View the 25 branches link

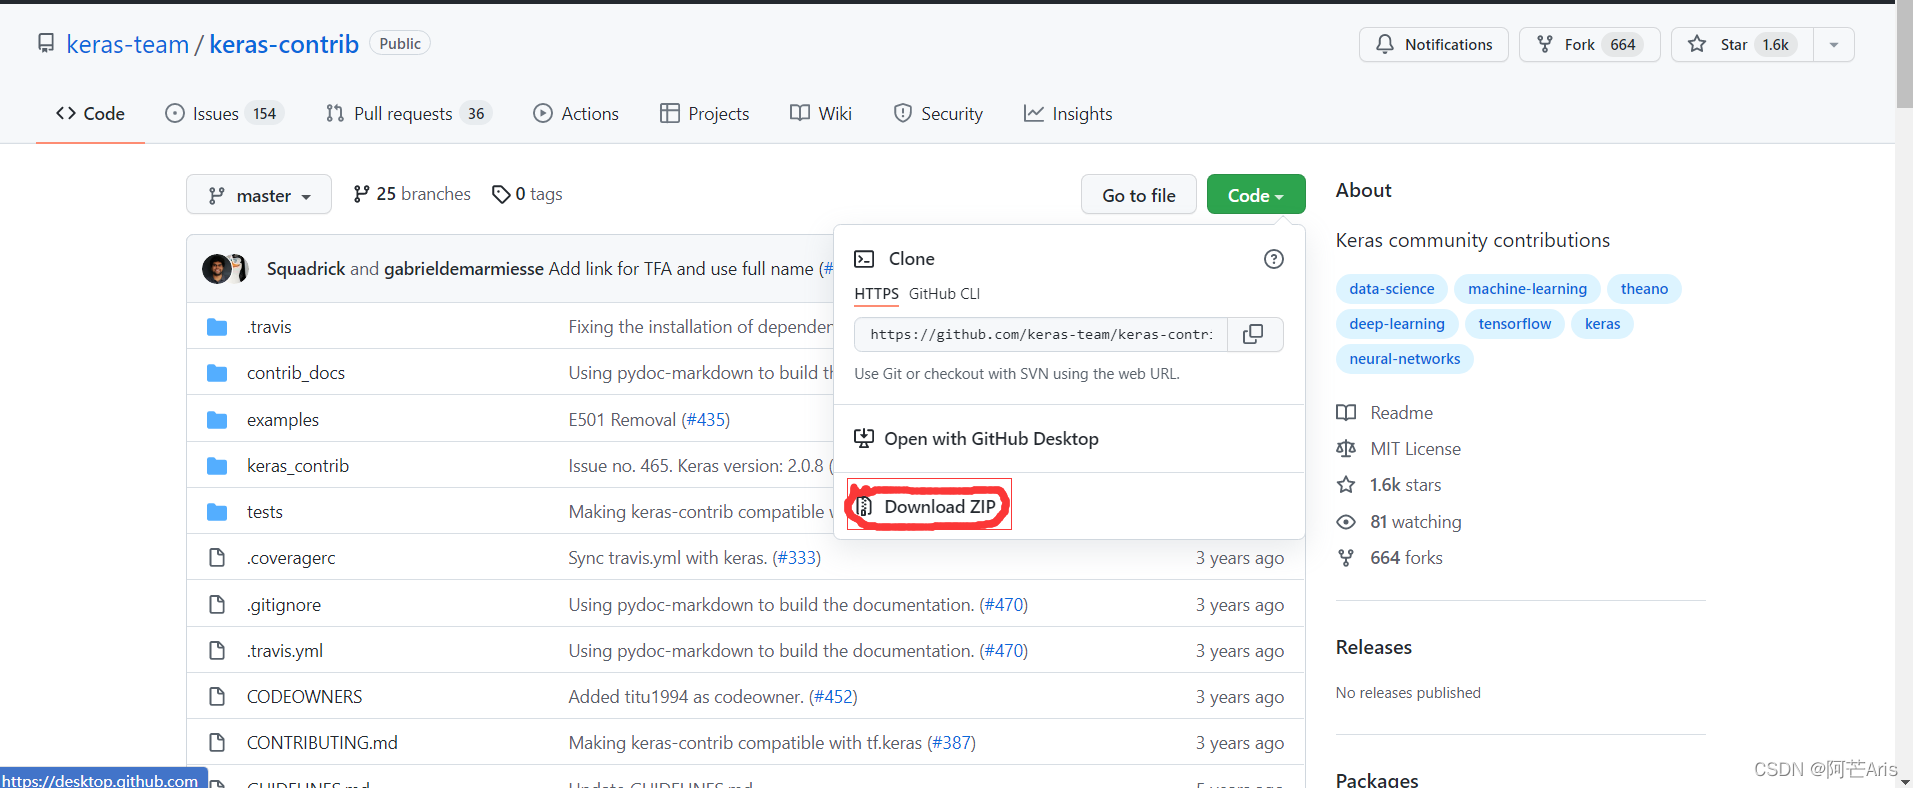[411, 194]
